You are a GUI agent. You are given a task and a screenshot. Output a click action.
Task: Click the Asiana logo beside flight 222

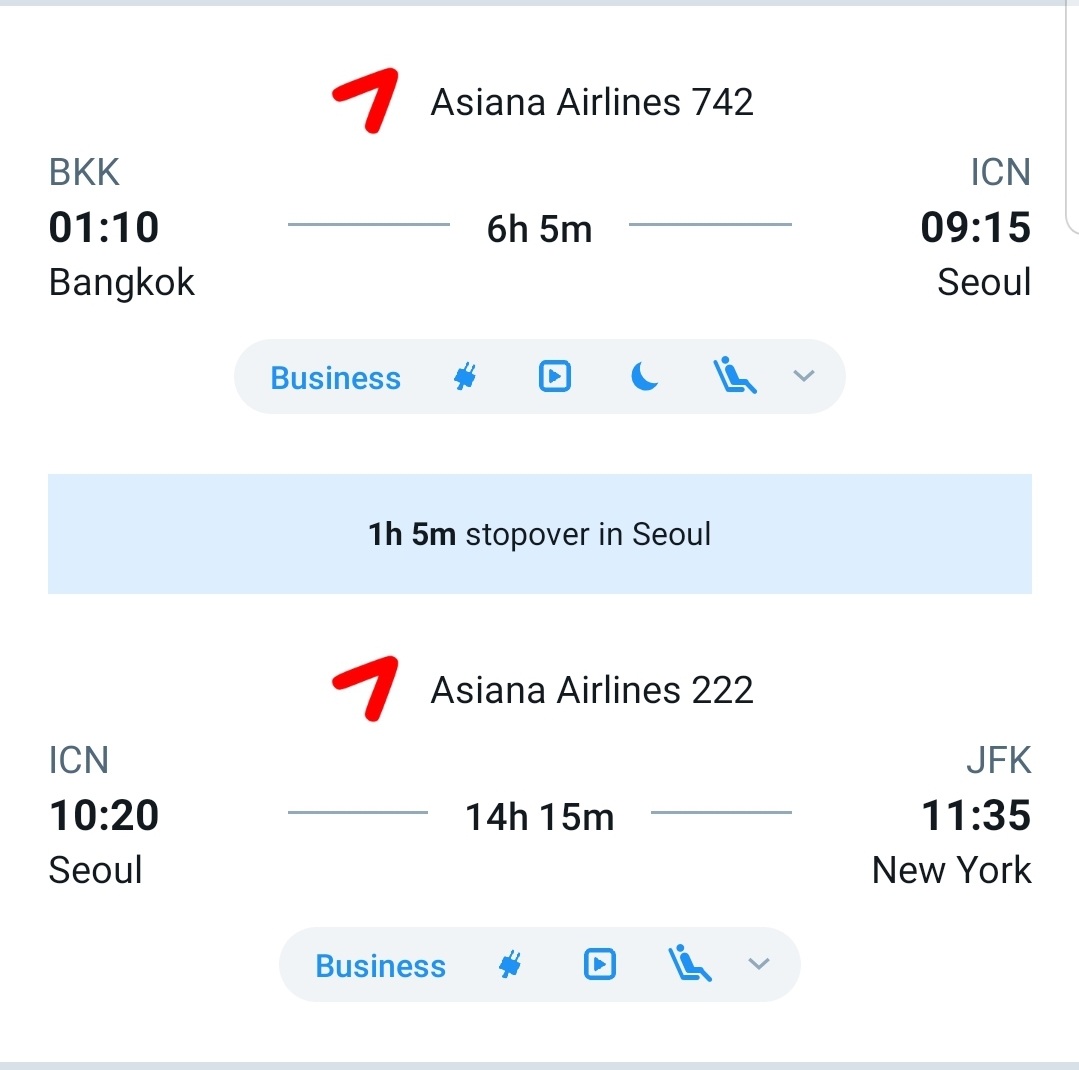pyautogui.click(x=366, y=688)
